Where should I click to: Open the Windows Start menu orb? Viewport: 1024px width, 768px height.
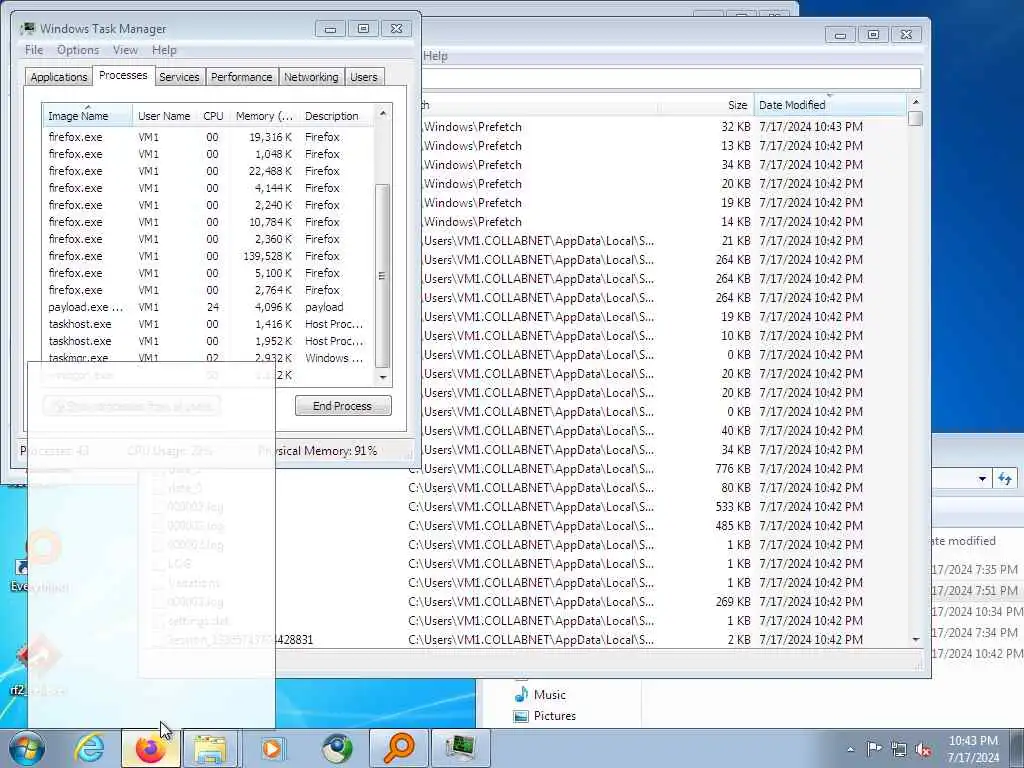[x=26, y=748]
